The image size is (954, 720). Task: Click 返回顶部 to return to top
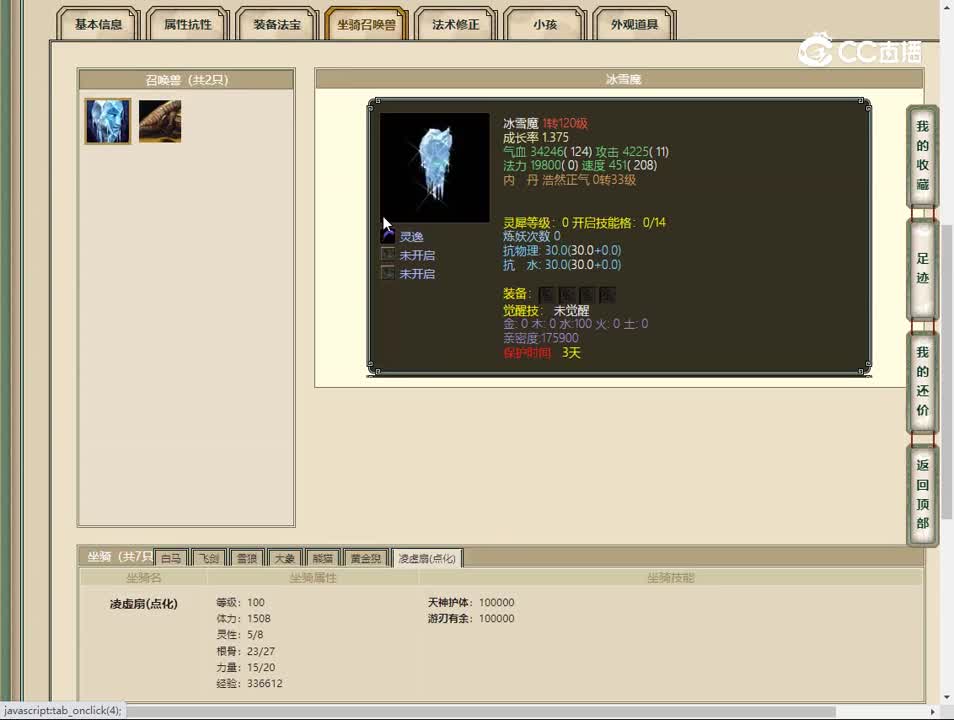pyautogui.click(x=922, y=494)
